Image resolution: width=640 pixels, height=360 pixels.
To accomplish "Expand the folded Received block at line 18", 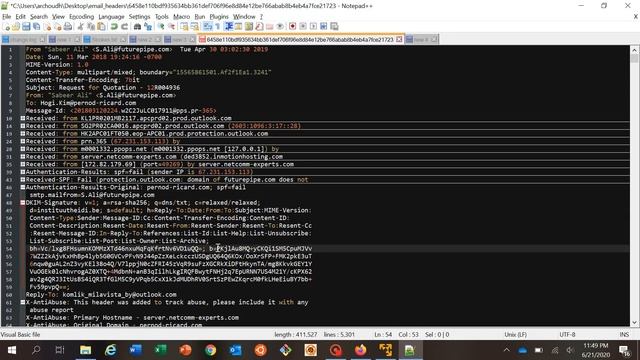I will click(x=23, y=133).
